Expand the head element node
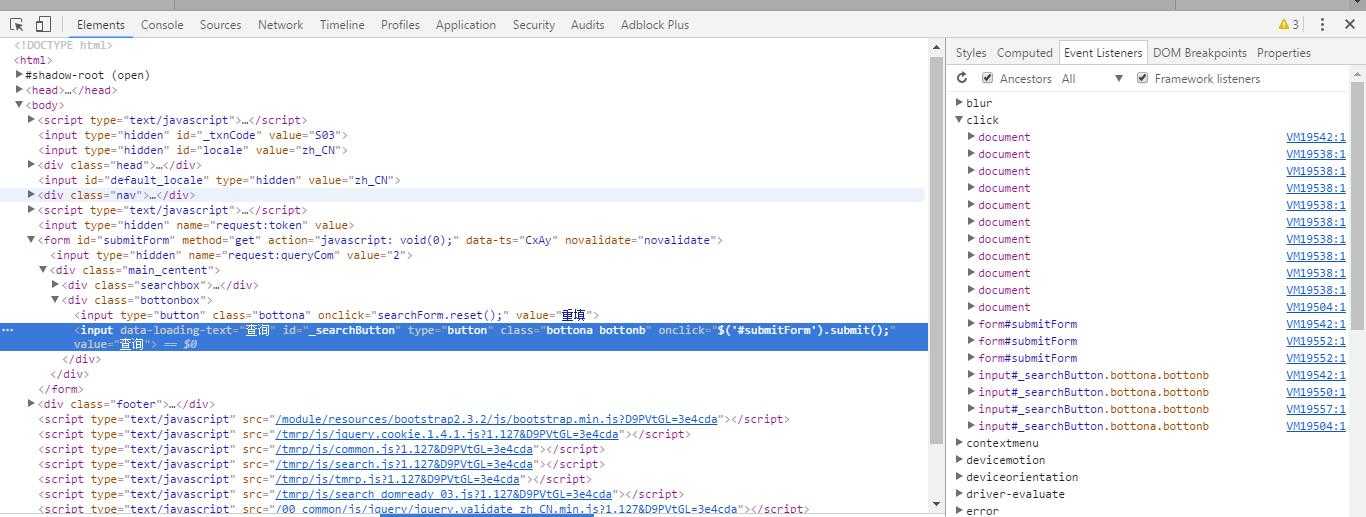1366x517 pixels. tap(19, 90)
